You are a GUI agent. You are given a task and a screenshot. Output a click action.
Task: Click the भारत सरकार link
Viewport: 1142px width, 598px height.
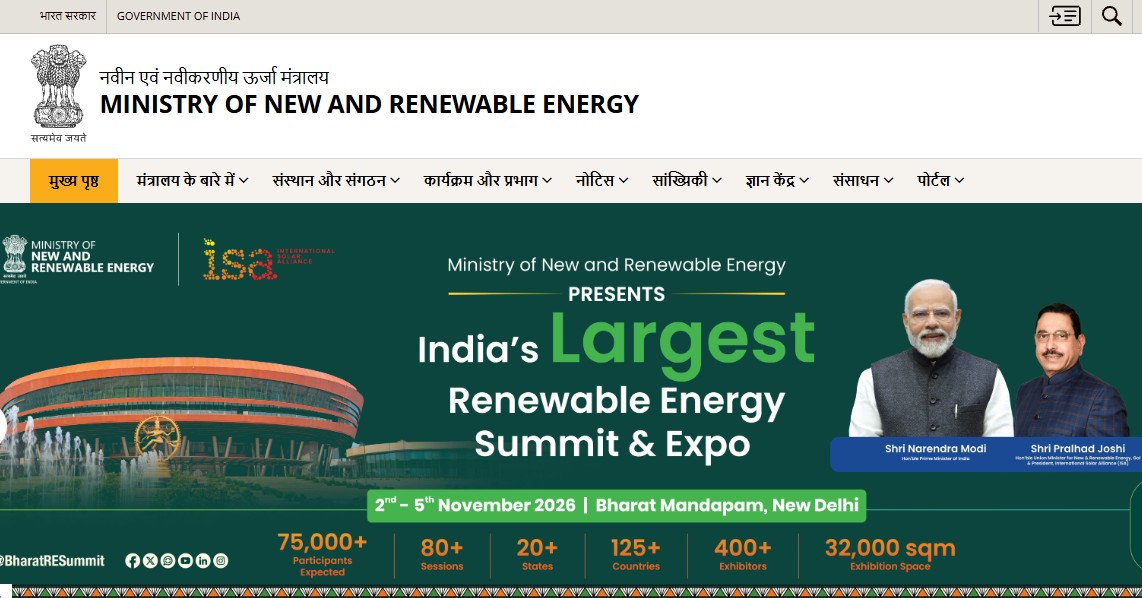68,16
